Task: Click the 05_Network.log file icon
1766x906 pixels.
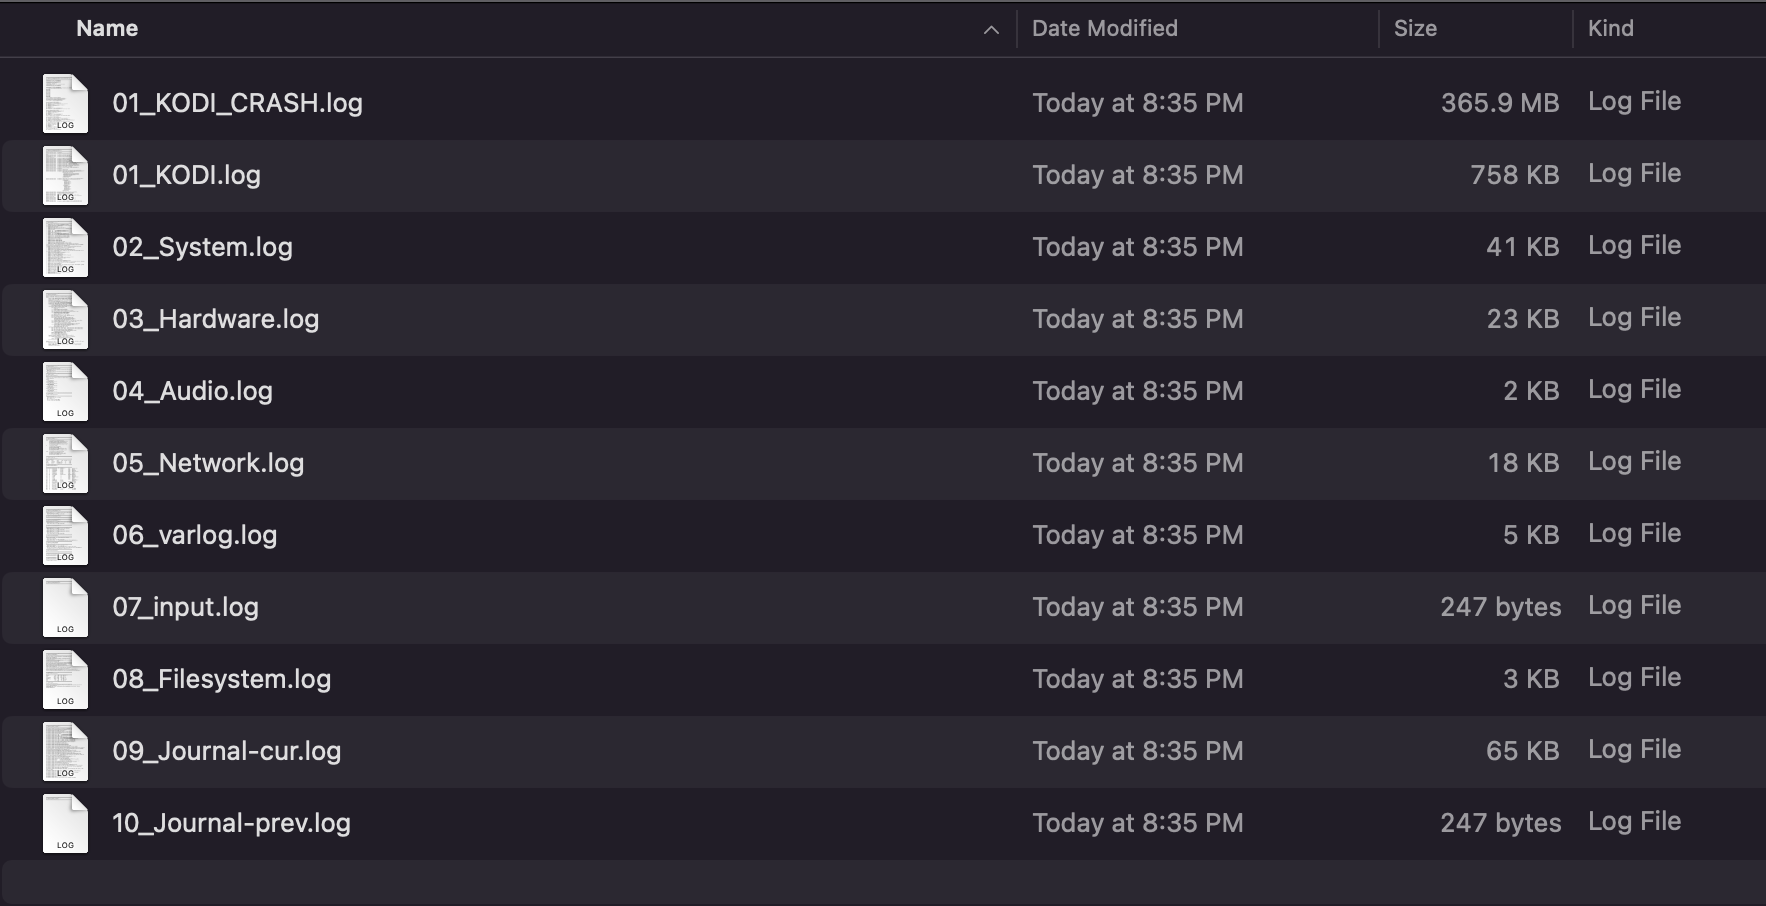Action: 65,464
